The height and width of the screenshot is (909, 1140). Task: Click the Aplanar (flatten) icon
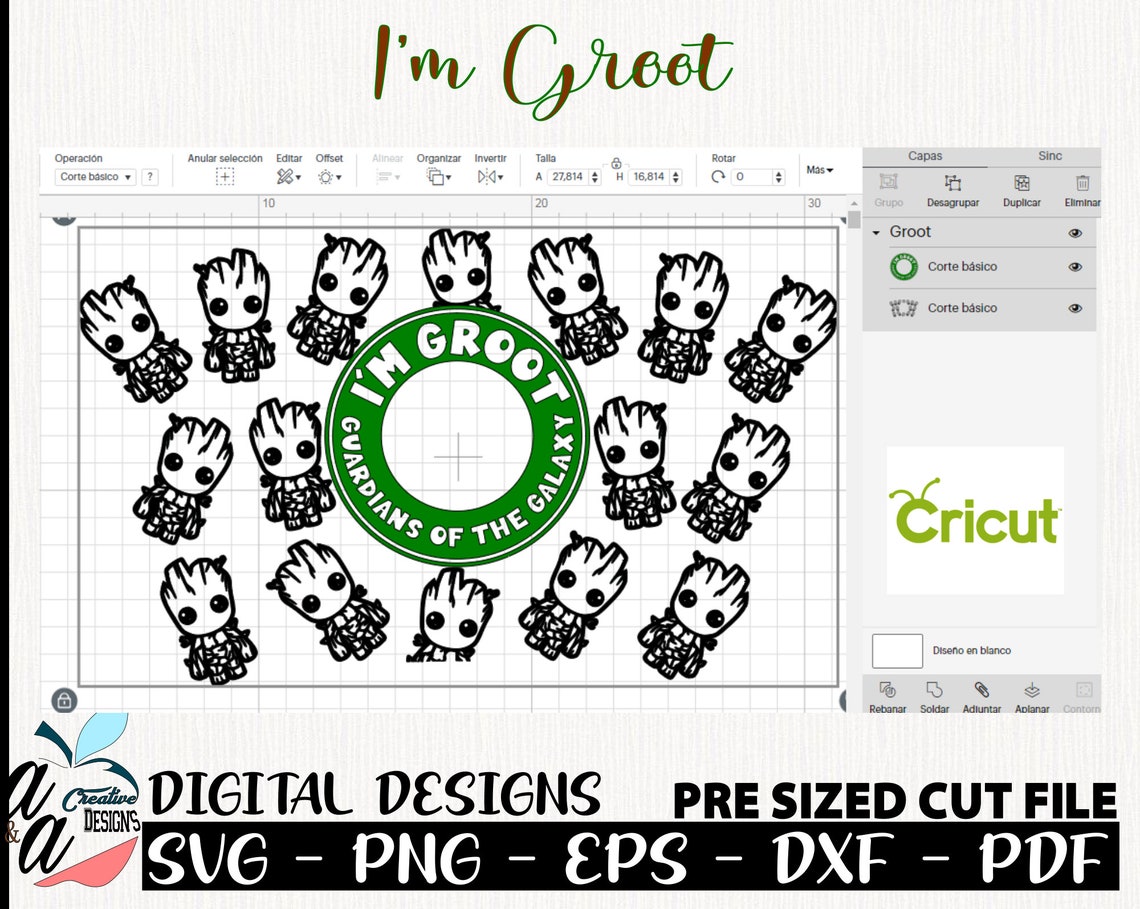tap(1031, 692)
